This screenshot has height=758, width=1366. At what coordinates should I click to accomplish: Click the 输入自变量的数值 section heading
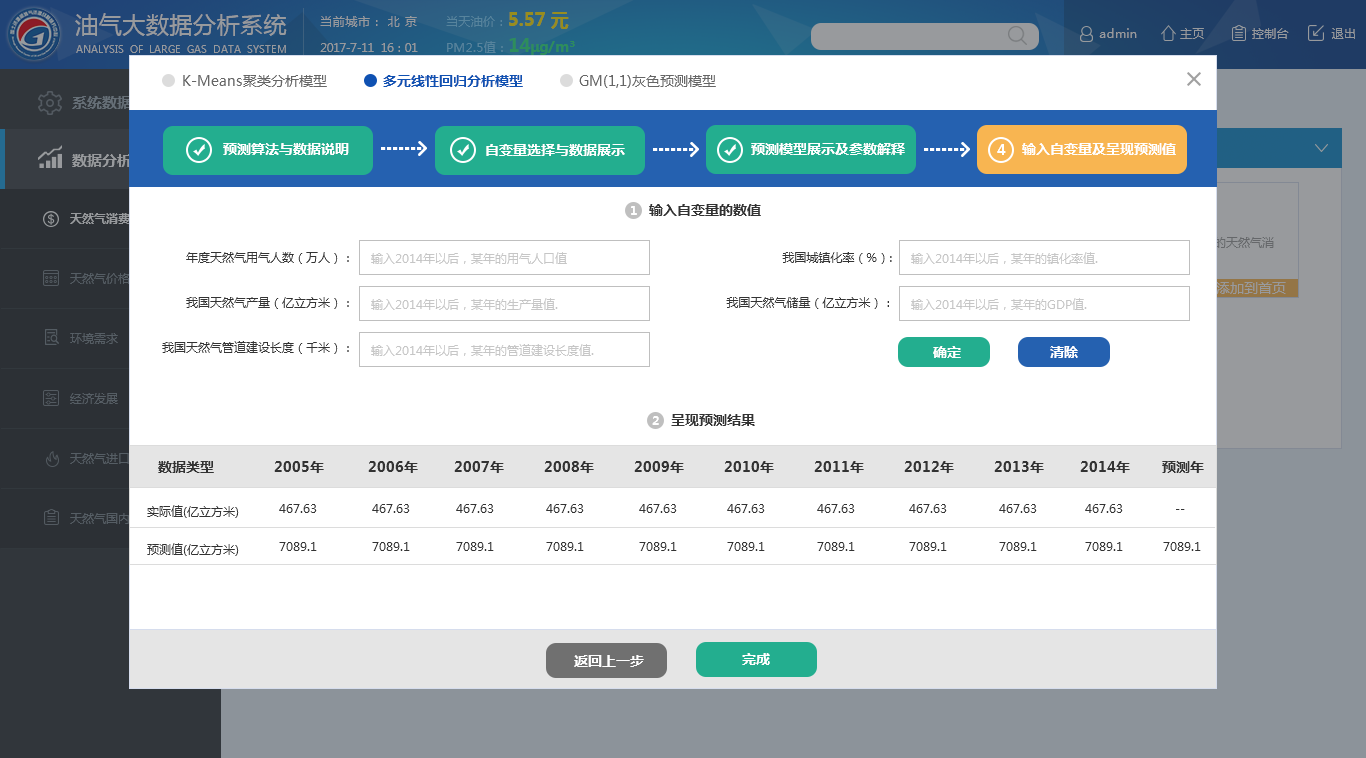pos(705,210)
